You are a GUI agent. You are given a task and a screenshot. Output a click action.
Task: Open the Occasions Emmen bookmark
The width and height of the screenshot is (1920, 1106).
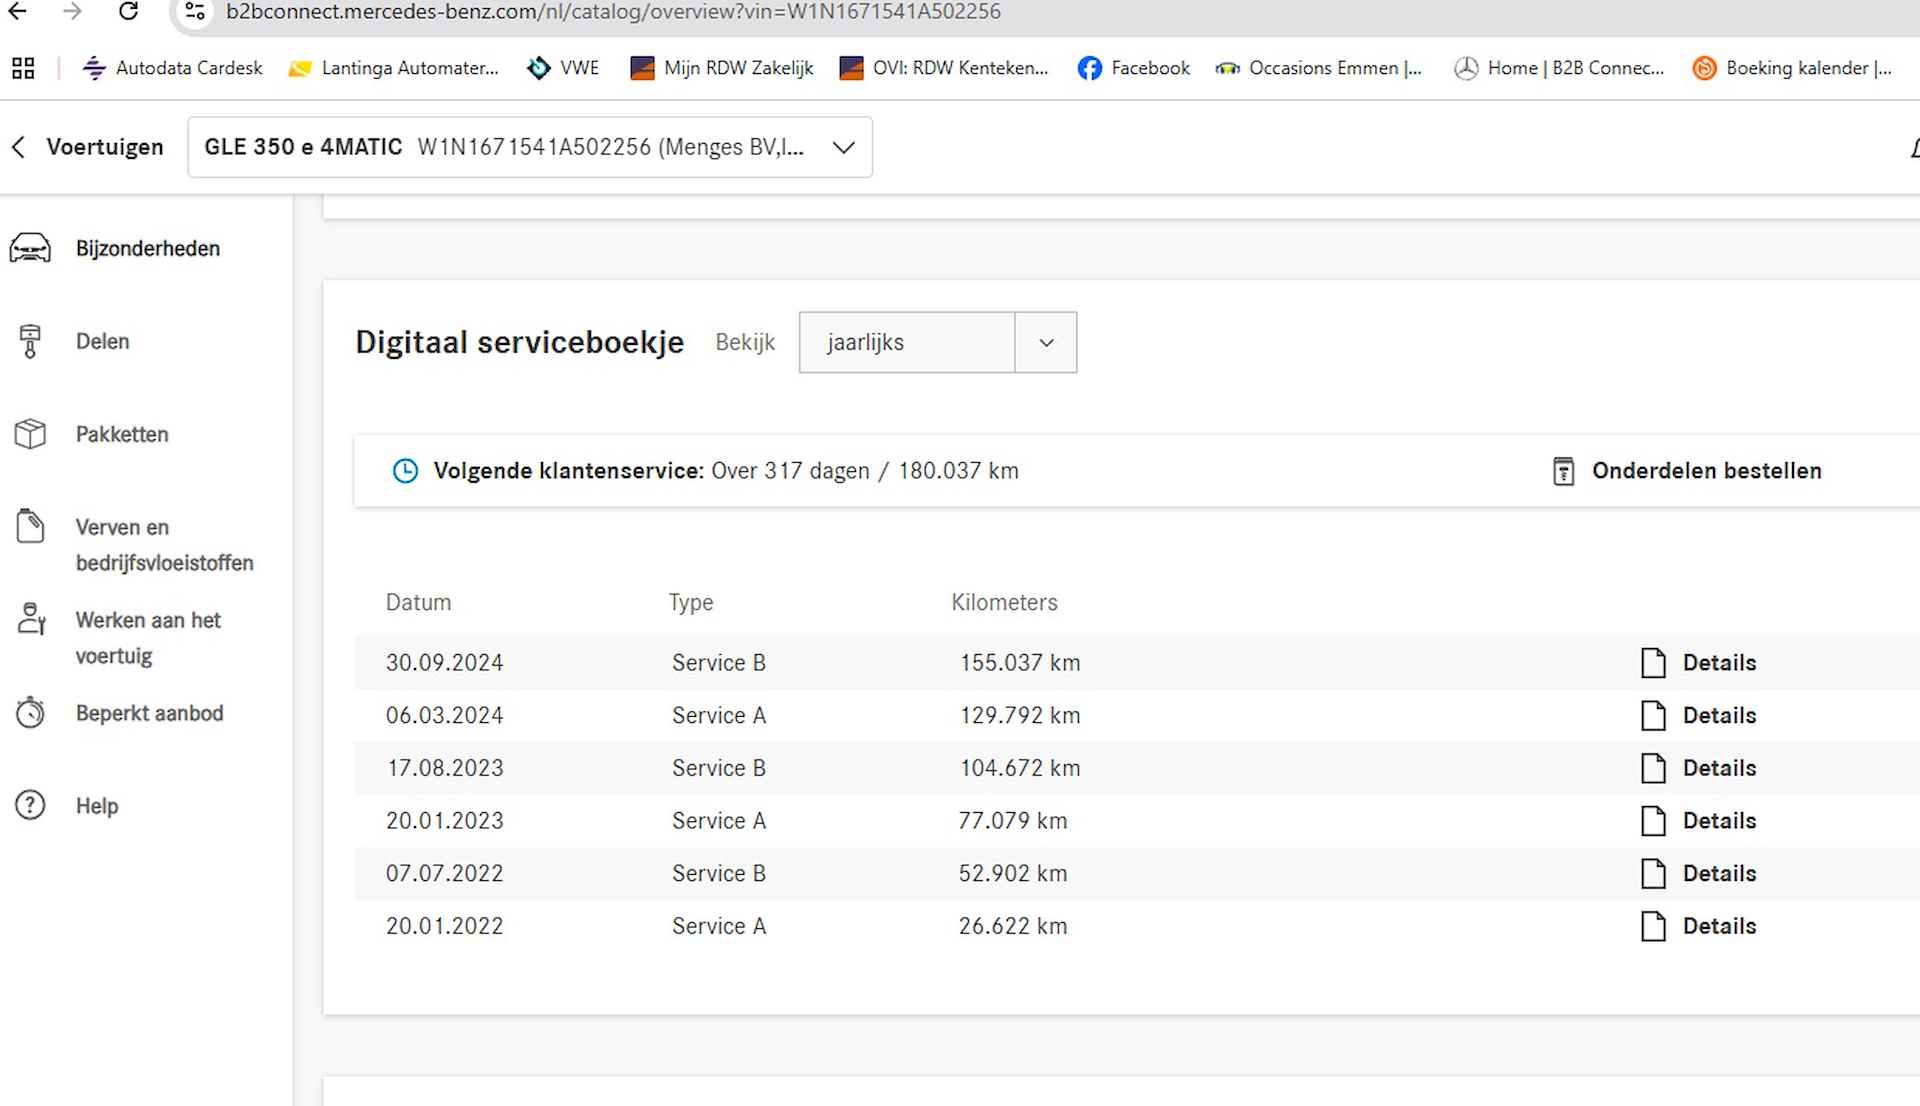click(1318, 68)
